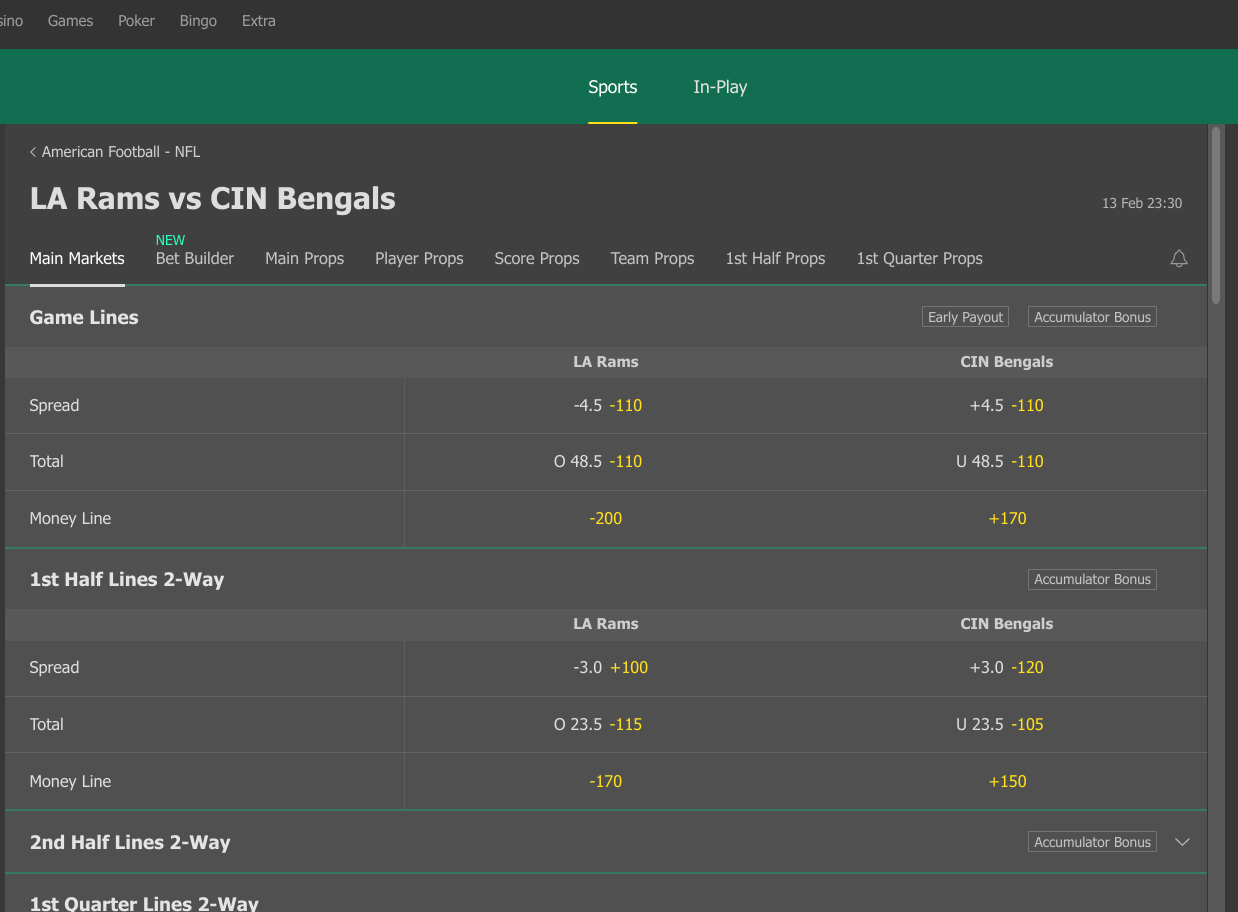Click Accumulator Bonus in 1st Half Lines

1092,579
